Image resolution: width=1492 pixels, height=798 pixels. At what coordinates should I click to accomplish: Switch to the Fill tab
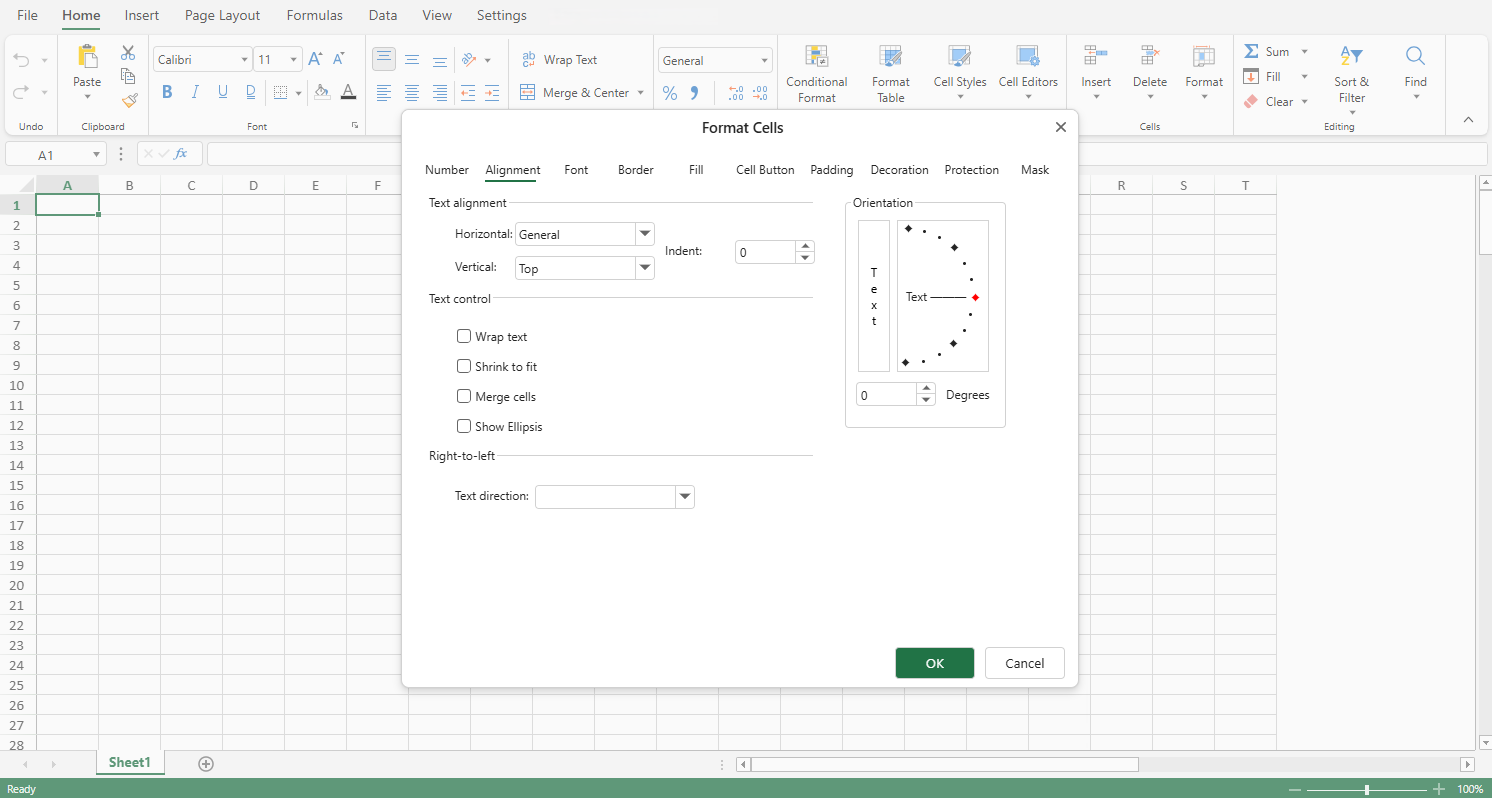point(696,170)
